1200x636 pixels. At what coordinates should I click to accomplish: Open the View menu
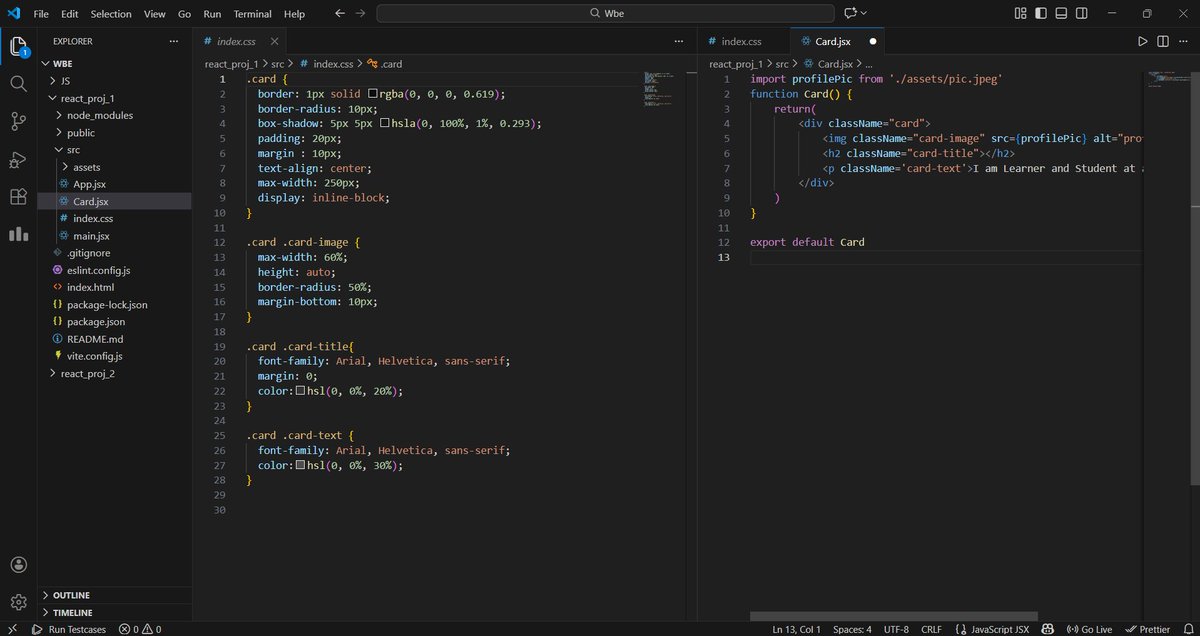(x=154, y=14)
